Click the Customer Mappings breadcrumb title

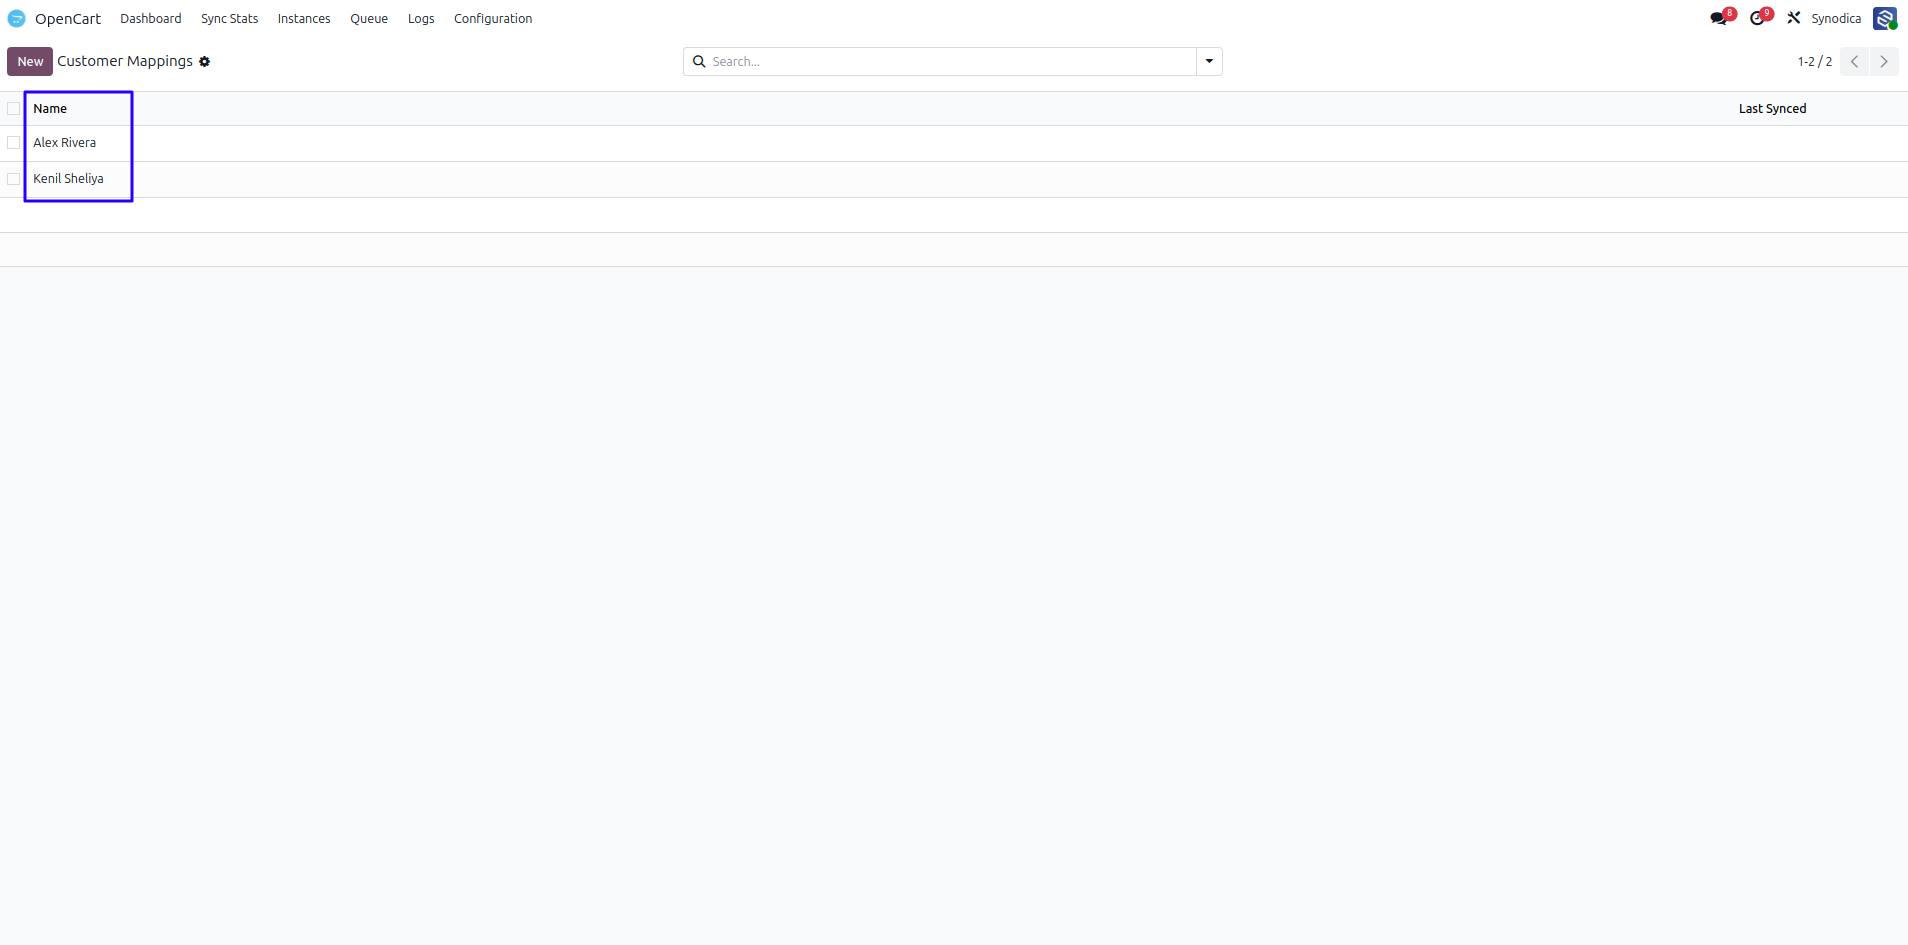[125, 61]
